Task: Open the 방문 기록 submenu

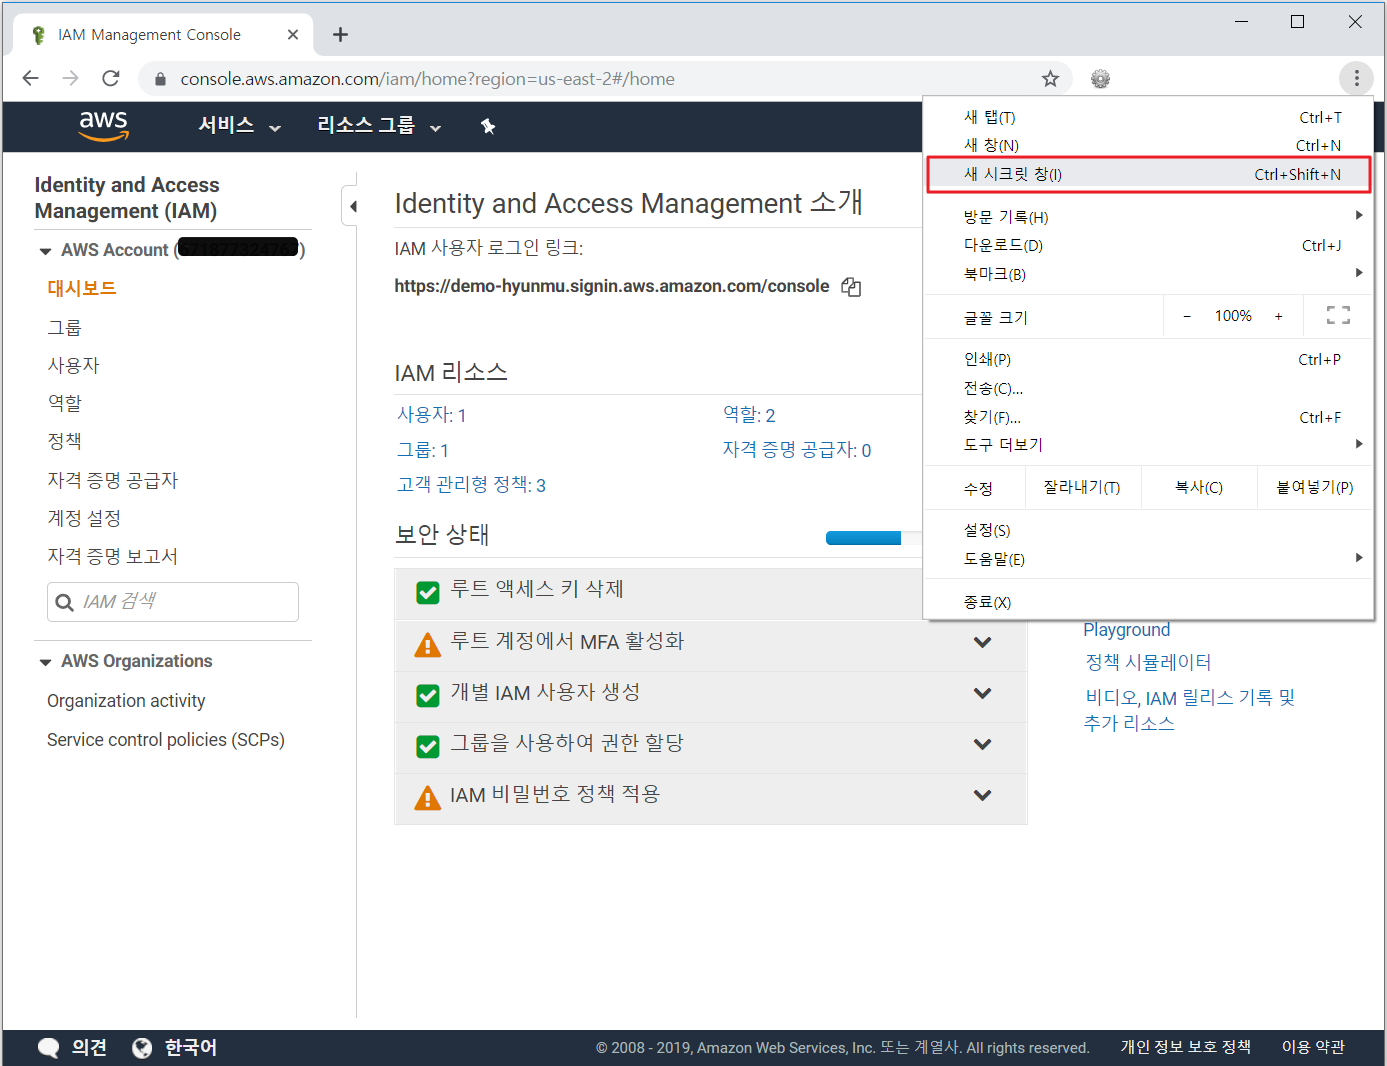Action: (x=1148, y=217)
